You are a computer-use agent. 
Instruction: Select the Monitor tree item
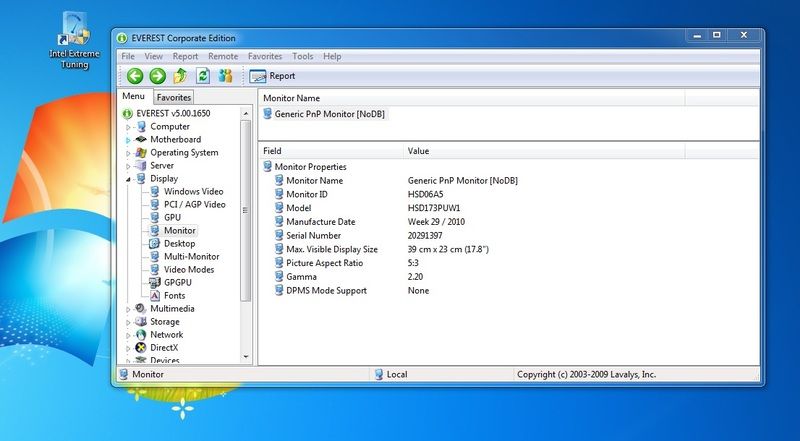(180, 231)
